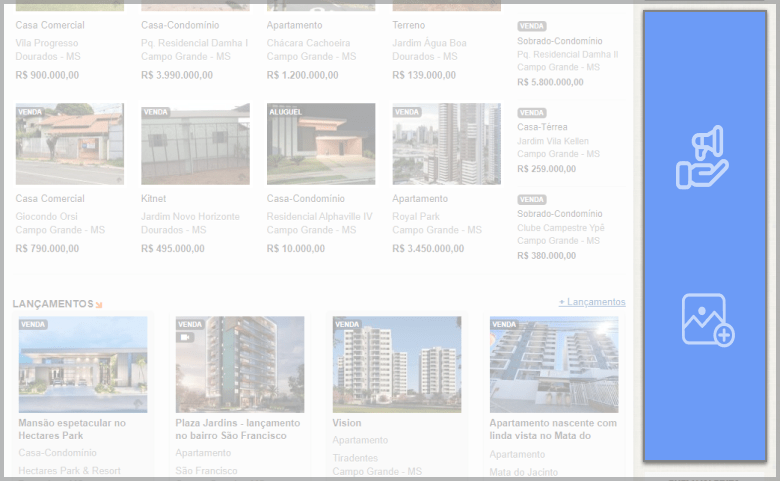Click Sobrado-Condomínio in Pq. Residencial Damha II
The image size is (780, 481).
coord(560,41)
